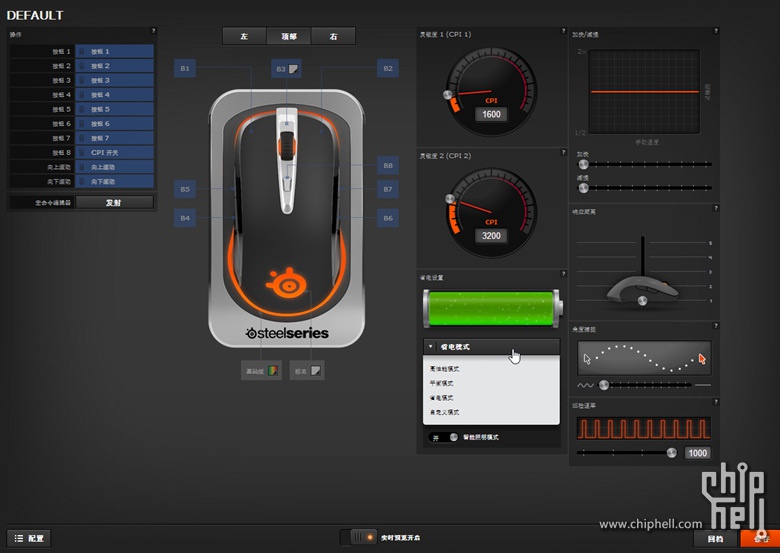Choose the fourth option, custom mode
780x553 pixels.
point(491,412)
